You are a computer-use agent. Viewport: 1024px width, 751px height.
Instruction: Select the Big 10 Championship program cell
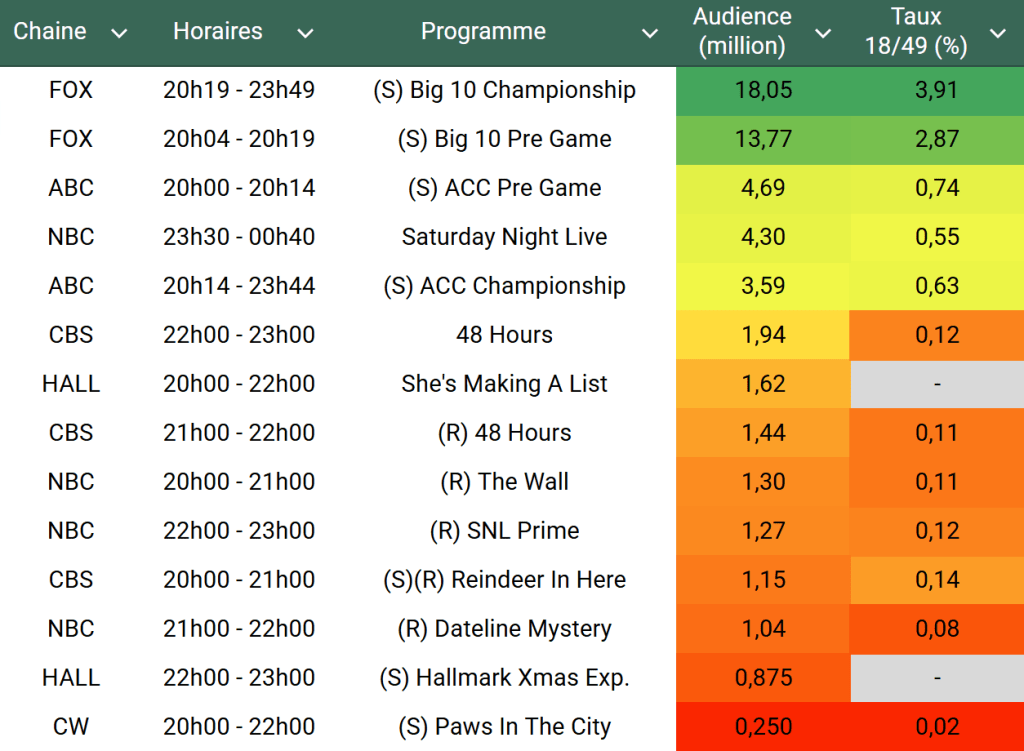point(504,90)
